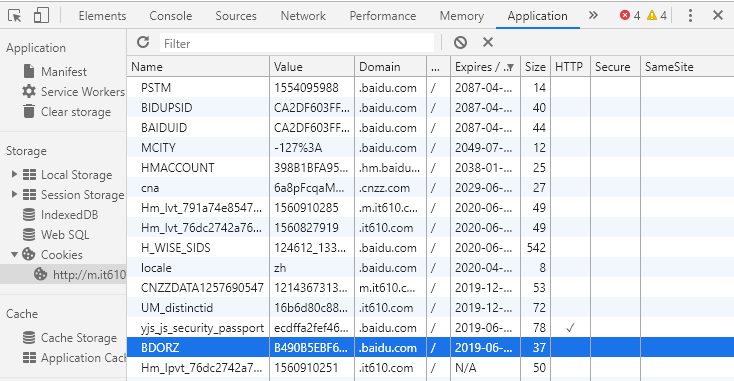Expand the Local Storage tree node
The height and width of the screenshot is (381, 734).
click(14, 175)
